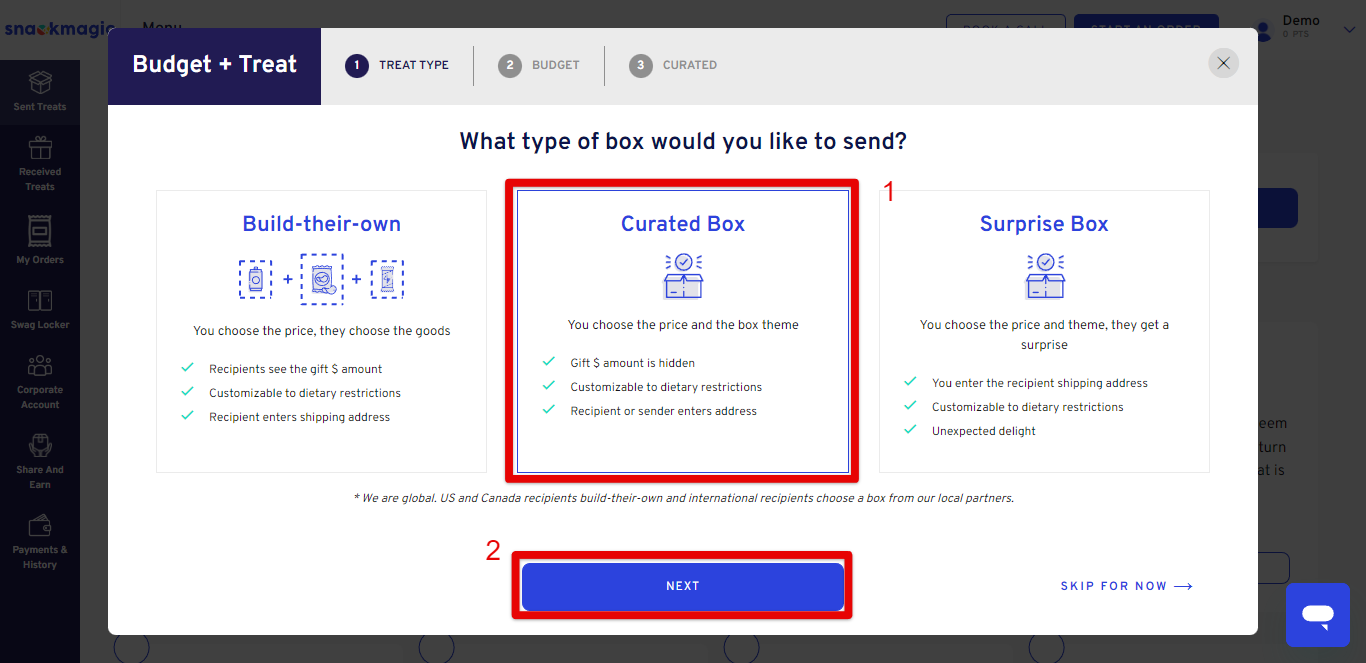Image resolution: width=1366 pixels, height=663 pixels.
Task: Click the Curated Box heading
Action: (x=683, y=224)
